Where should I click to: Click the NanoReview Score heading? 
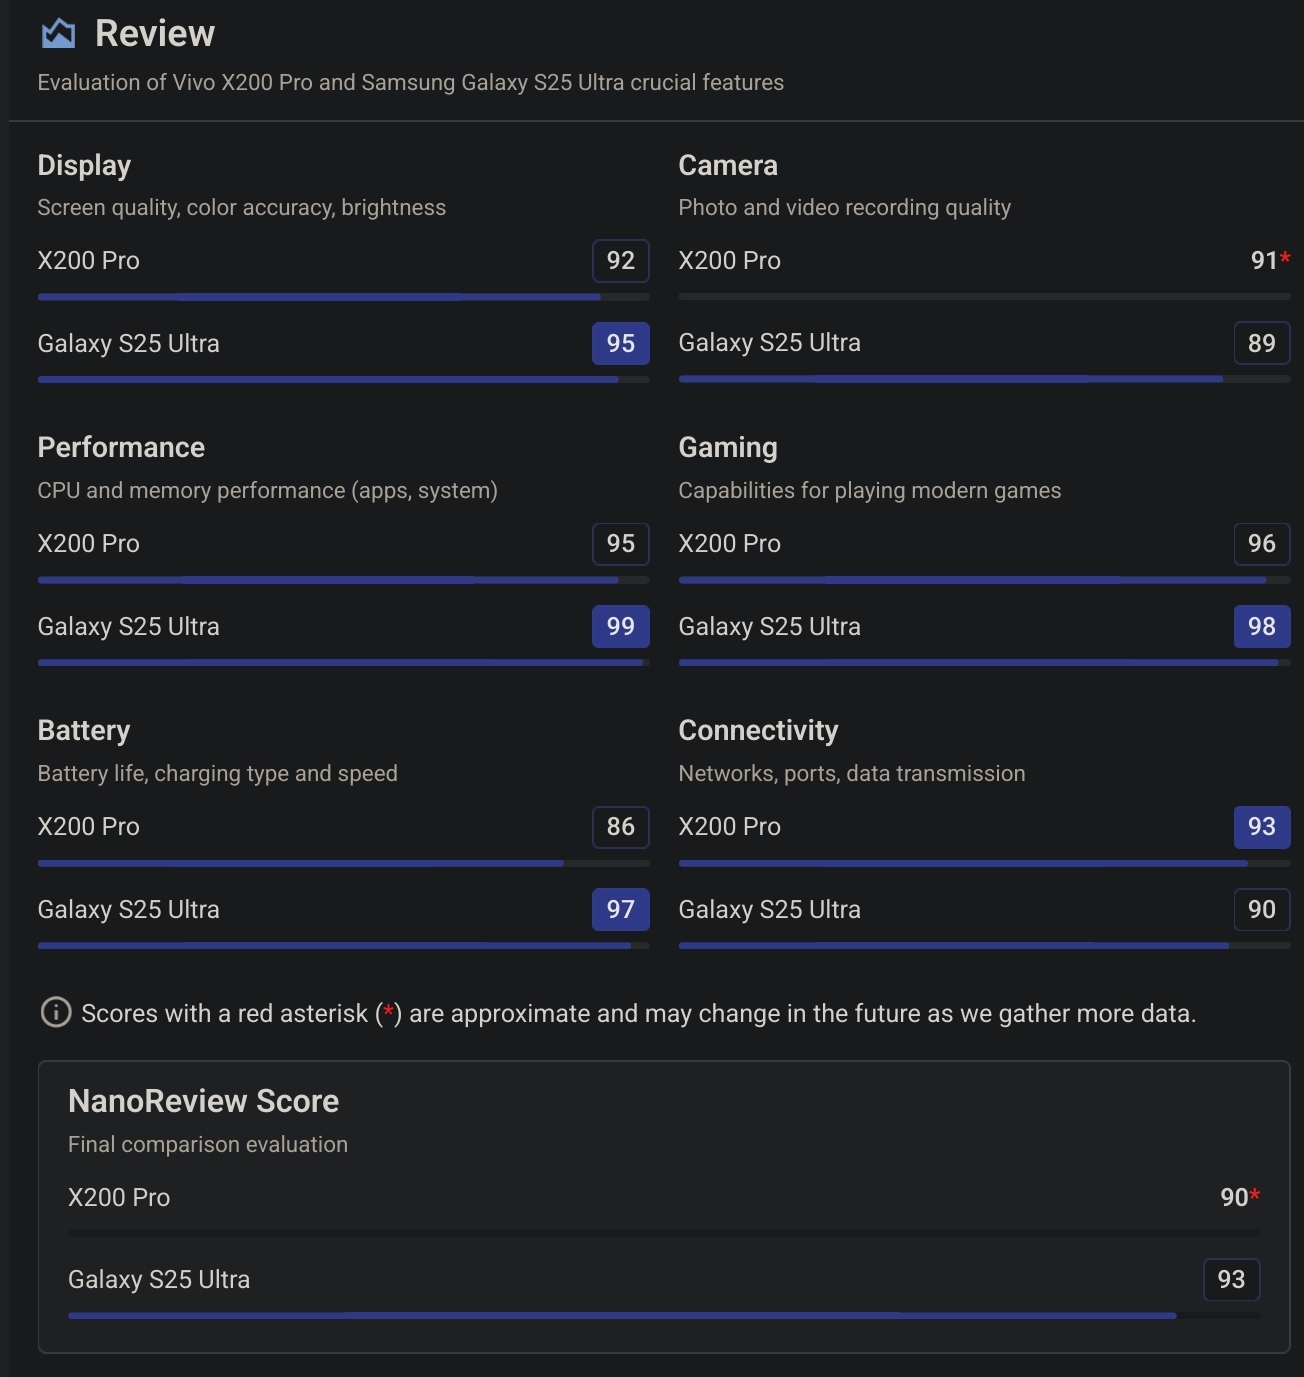203,1101
